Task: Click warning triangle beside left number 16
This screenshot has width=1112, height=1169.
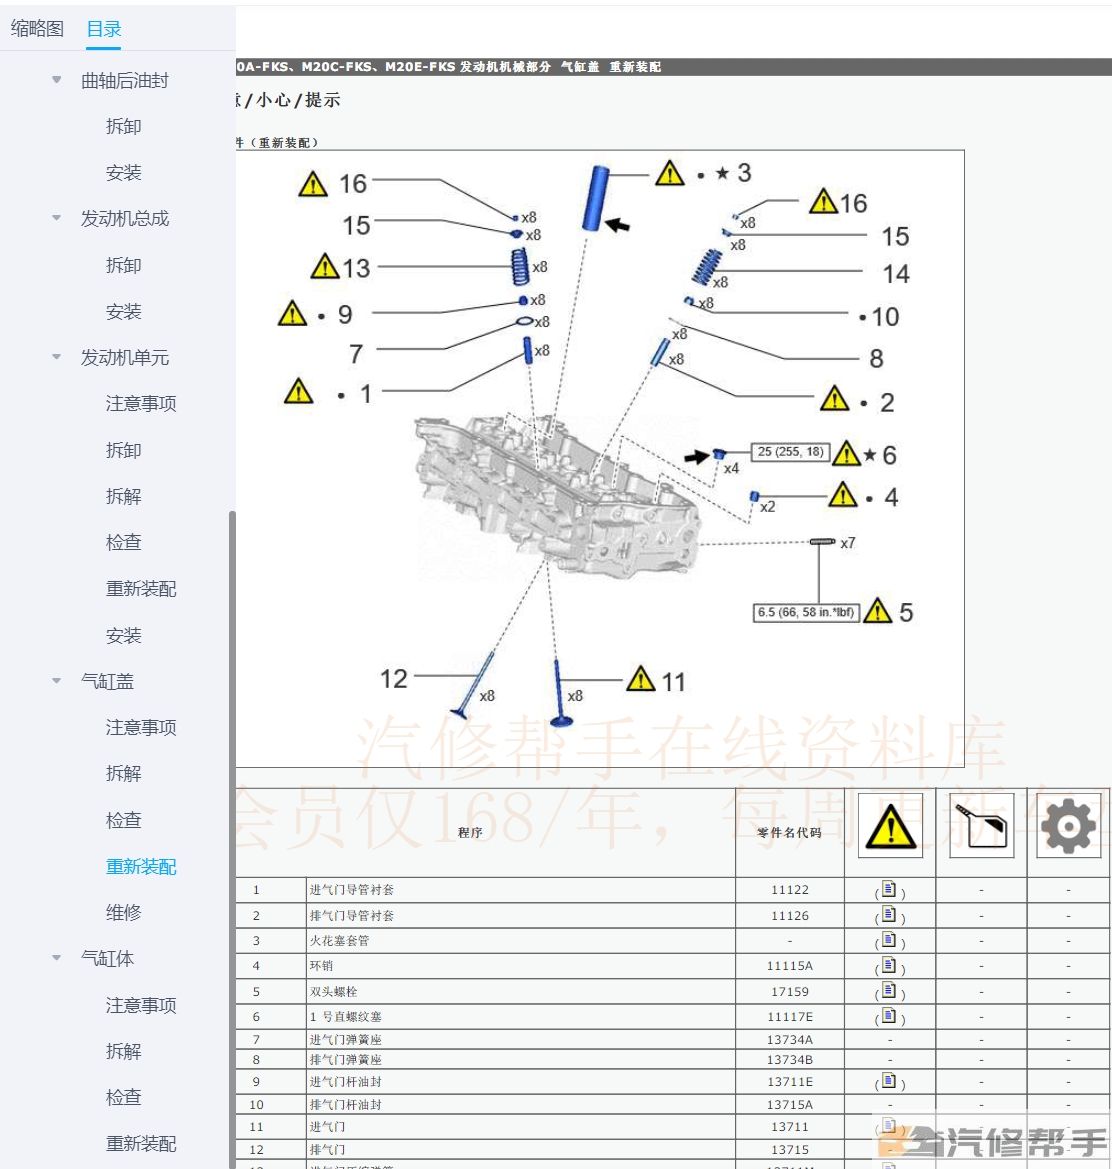Action: [313, 184]
